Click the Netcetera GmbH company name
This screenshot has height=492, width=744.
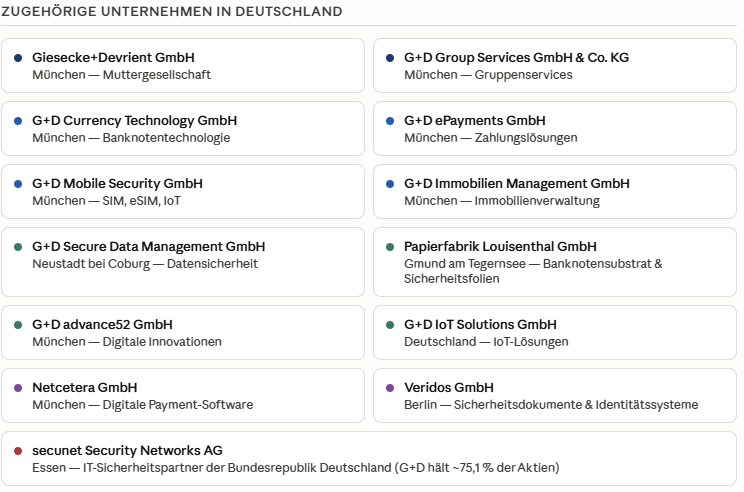tap(84, 388)
